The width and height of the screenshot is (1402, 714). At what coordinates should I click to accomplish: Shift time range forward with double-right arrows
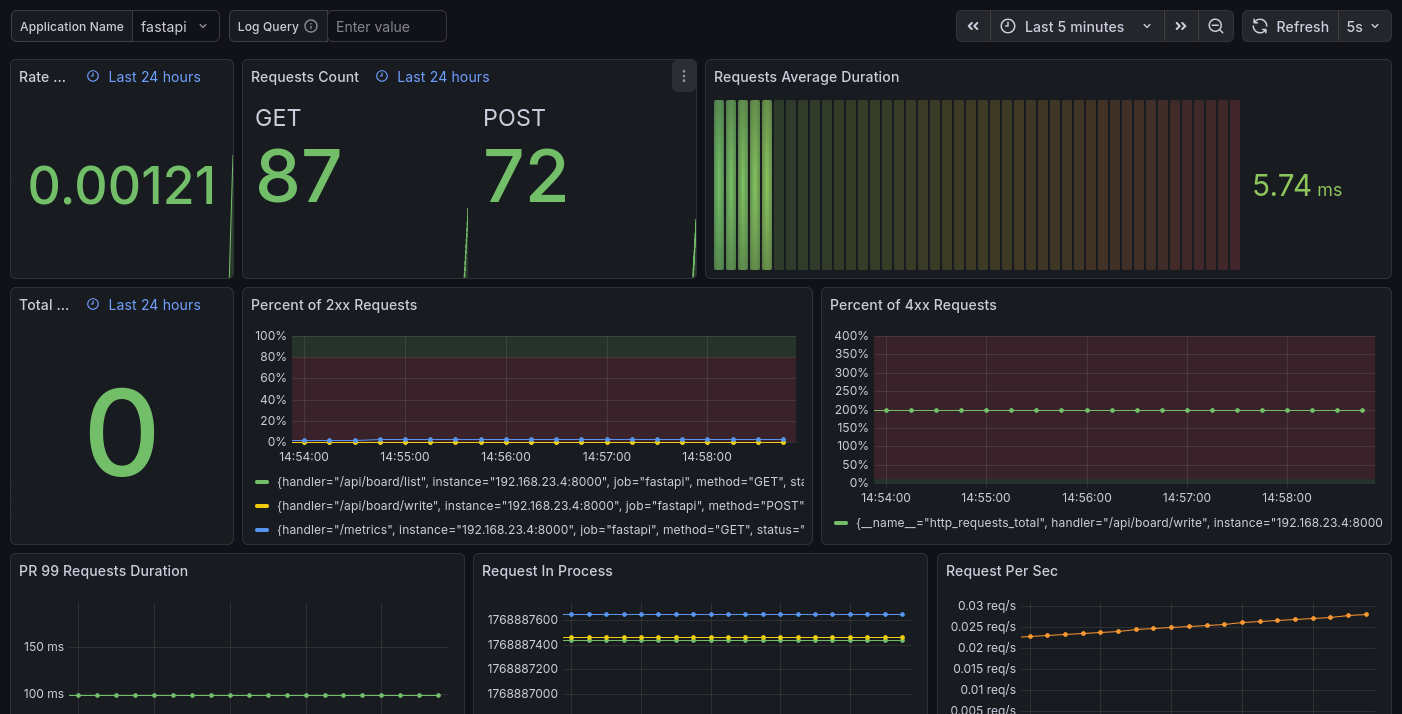pos(1181,27)
